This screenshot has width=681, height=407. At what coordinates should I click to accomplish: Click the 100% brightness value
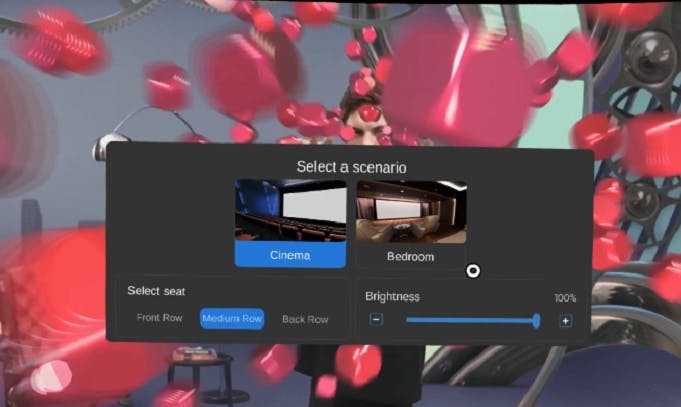pyautogui.click(x=566, y=298)
